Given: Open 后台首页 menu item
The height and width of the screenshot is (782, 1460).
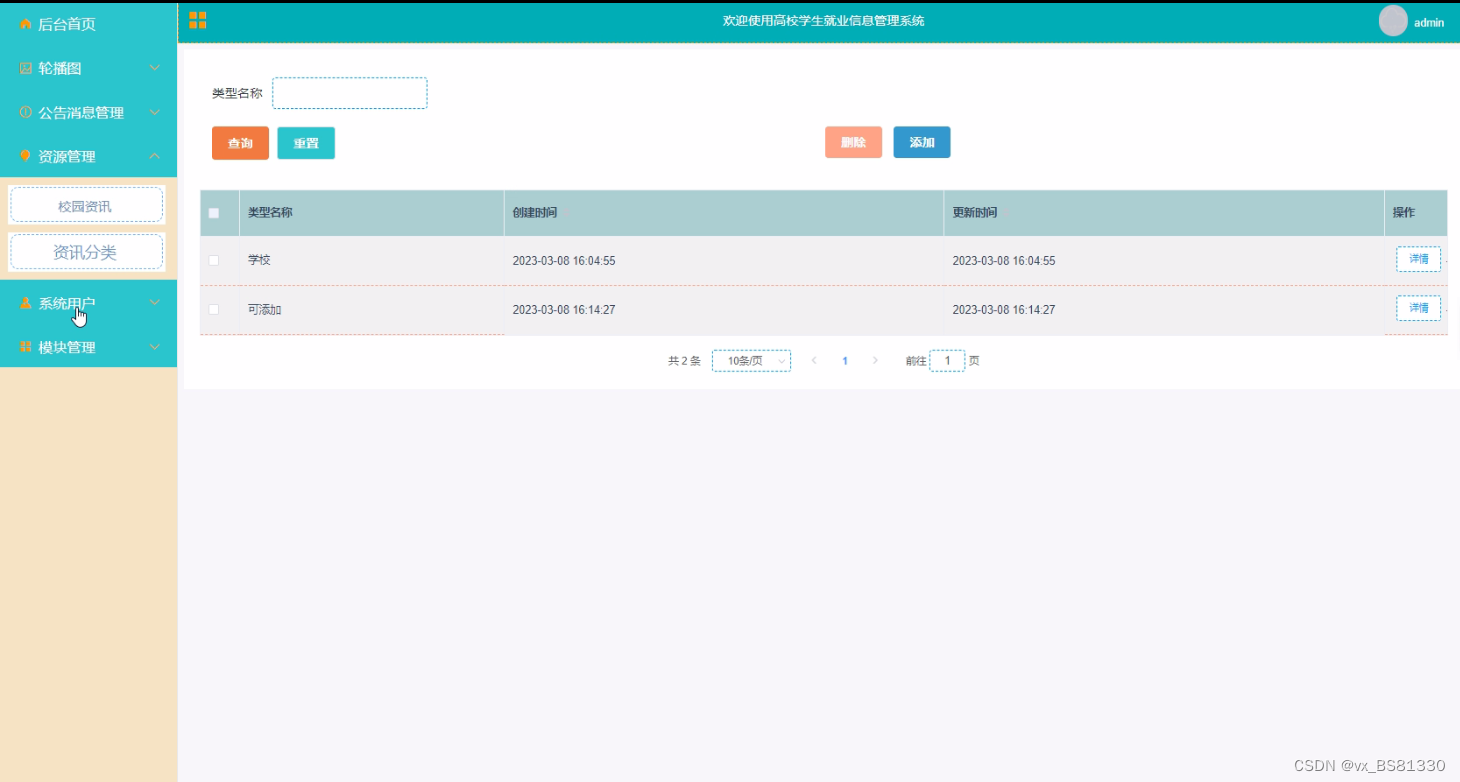Looking at the screenshot, I should (88, 24).
